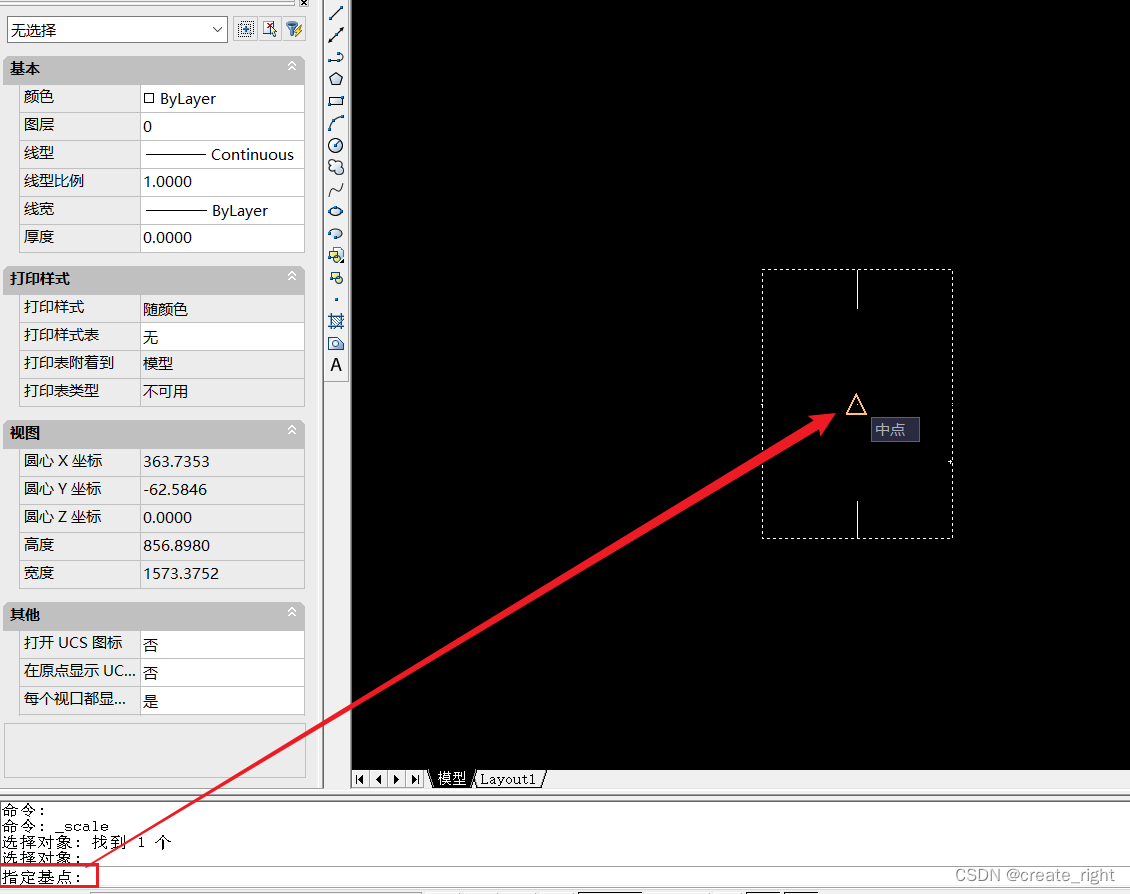Viewport: 1130px width, 894px height.
Task: Select the Hatch tool
Action: click(336, 321)
